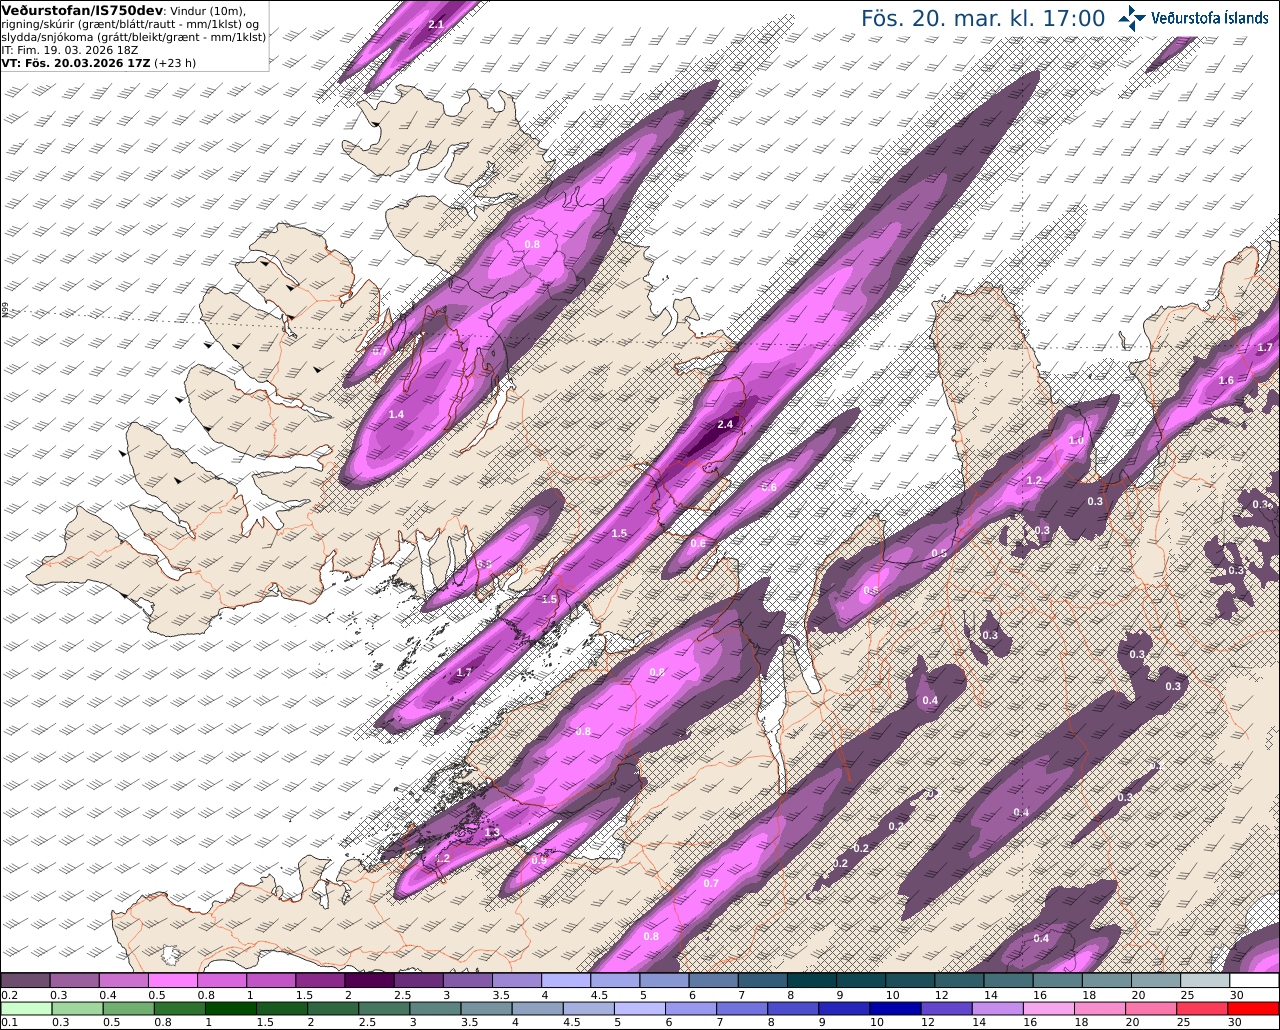Click the Veðurstofa Íslands logo icon

[1133, 18]
